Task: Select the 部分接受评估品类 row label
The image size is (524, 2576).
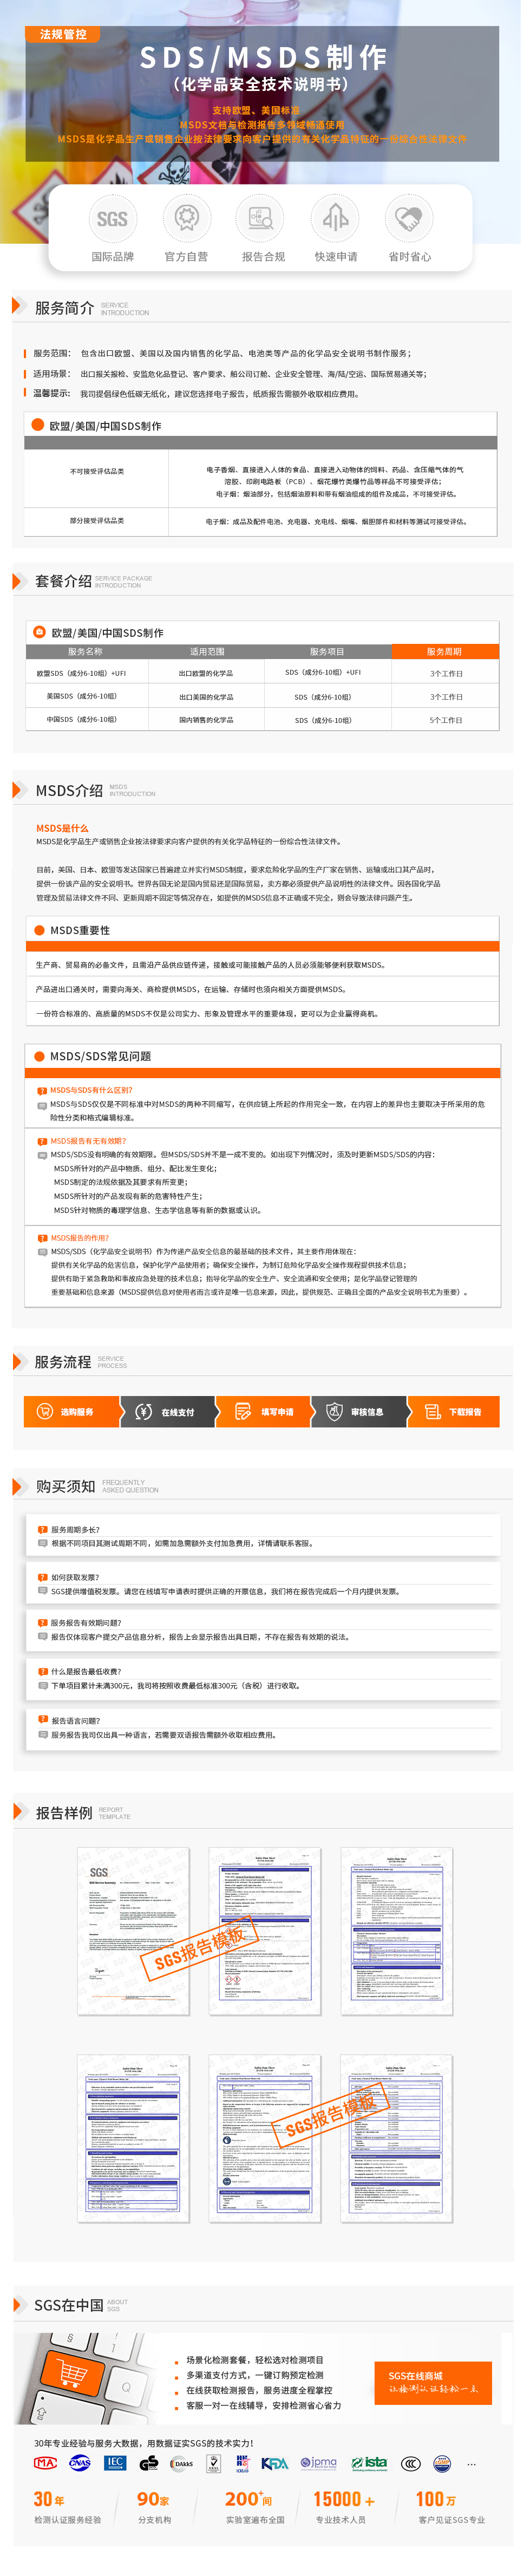Action: click(x=97, y=520)
